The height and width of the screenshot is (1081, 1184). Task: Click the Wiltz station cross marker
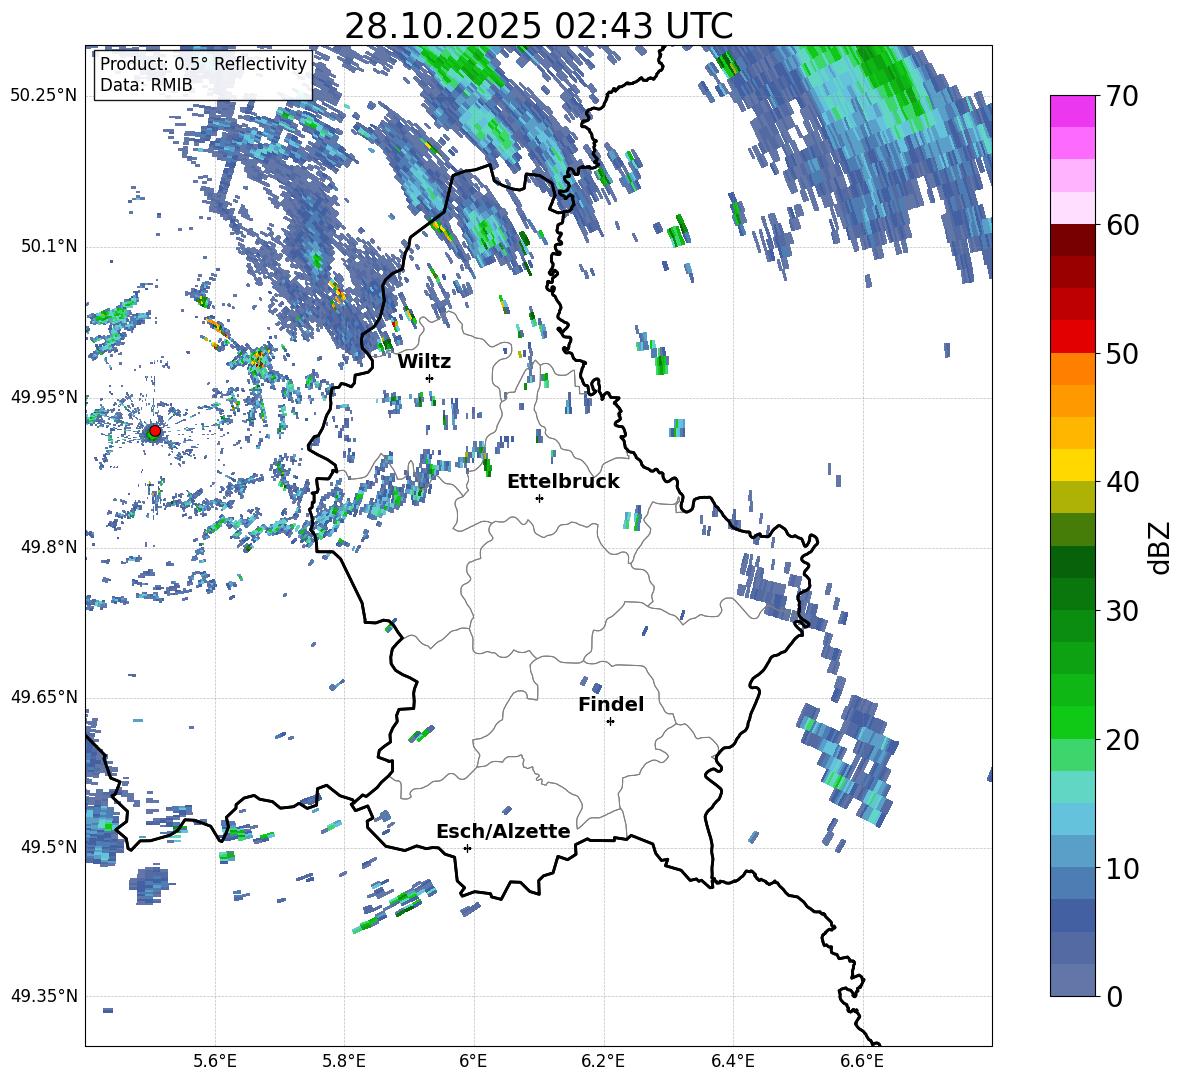pos(430,378)
